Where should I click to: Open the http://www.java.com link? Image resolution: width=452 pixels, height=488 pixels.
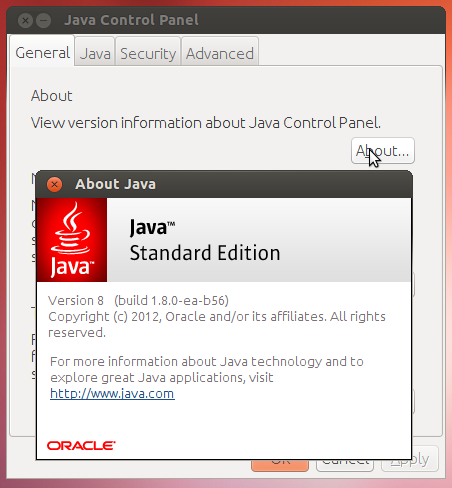[x=112, y=394]
